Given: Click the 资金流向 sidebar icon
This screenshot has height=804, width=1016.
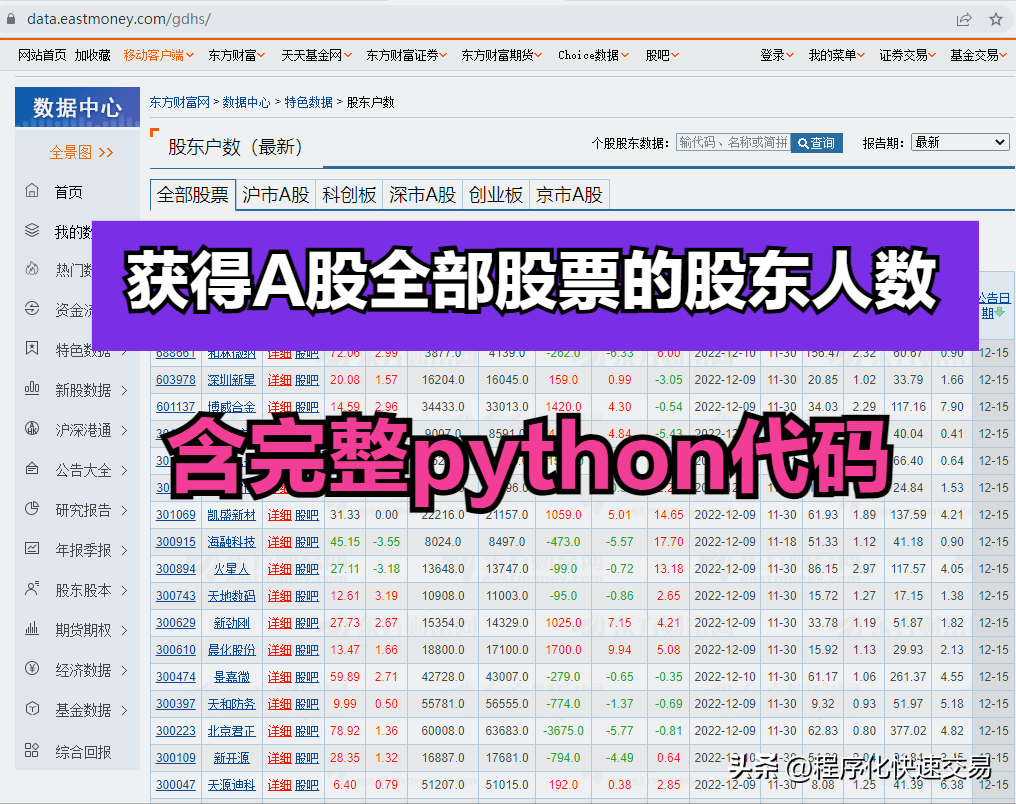Looking at the screenshot, I should pyautogui.click(x=32, y=308).
